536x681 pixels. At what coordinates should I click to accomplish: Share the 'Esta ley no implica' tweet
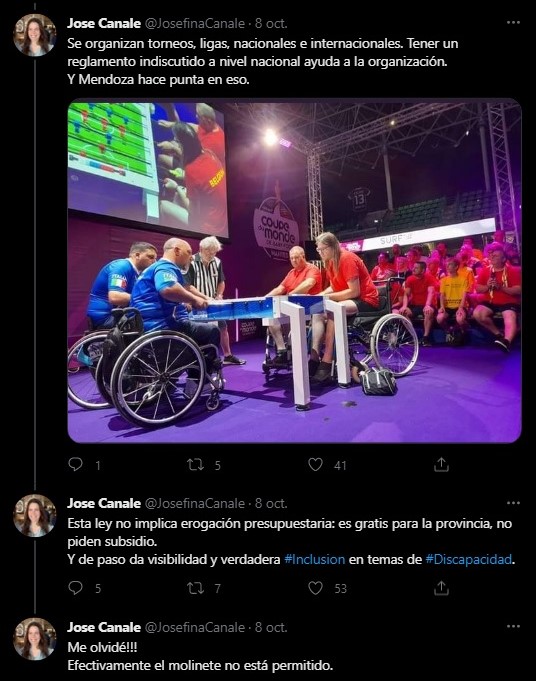441,588
